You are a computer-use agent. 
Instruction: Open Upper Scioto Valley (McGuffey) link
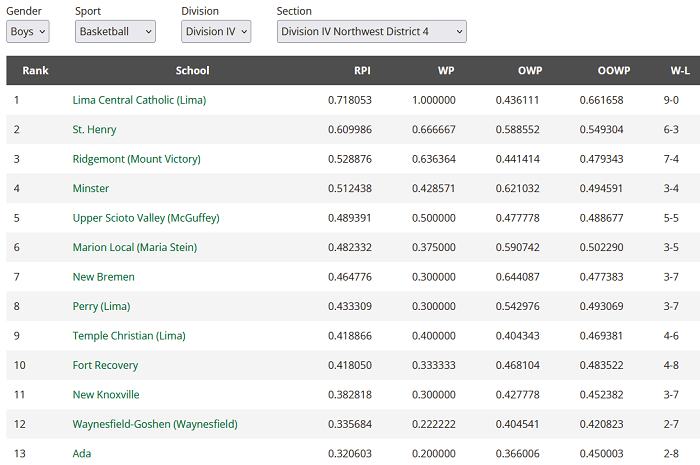click(145, 218)
